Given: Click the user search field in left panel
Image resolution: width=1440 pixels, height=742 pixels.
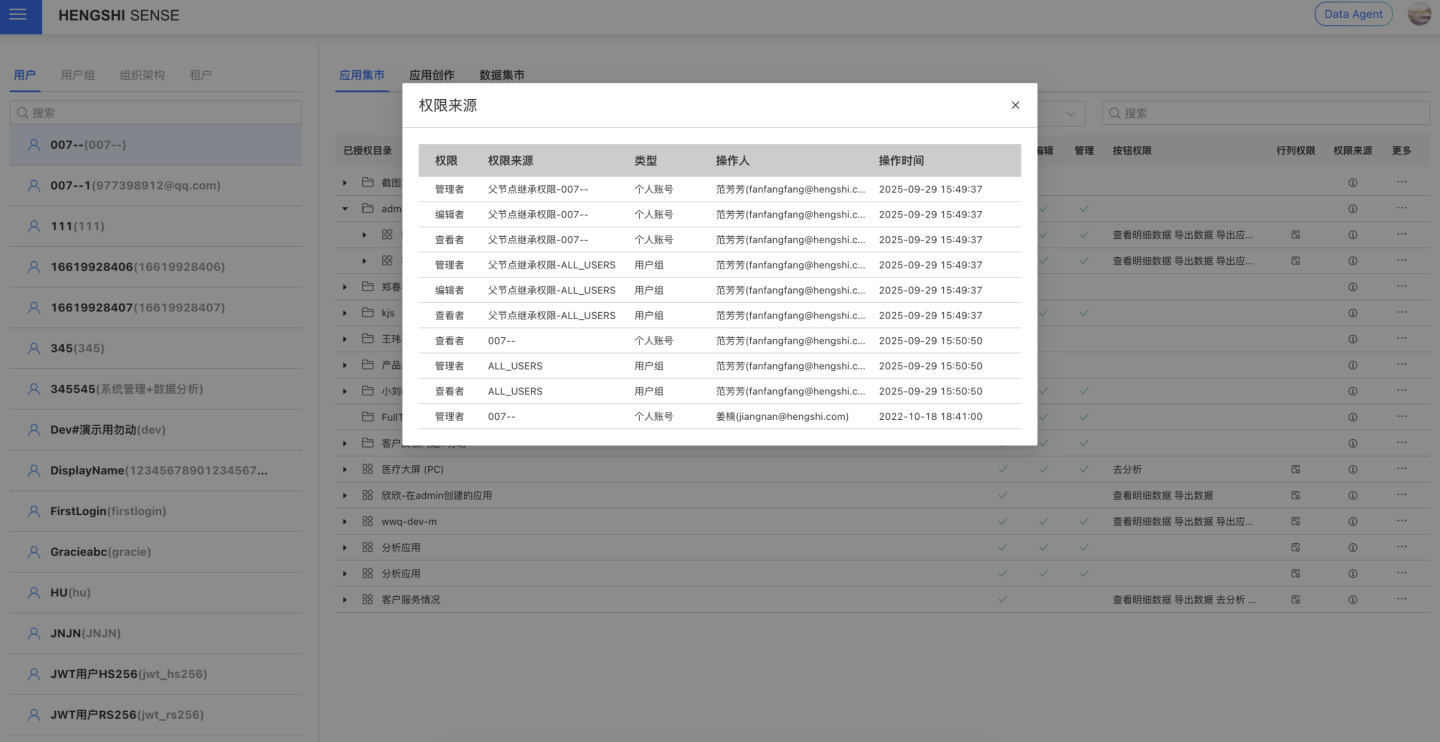Looking at the screenshot, I should [155, 113].
